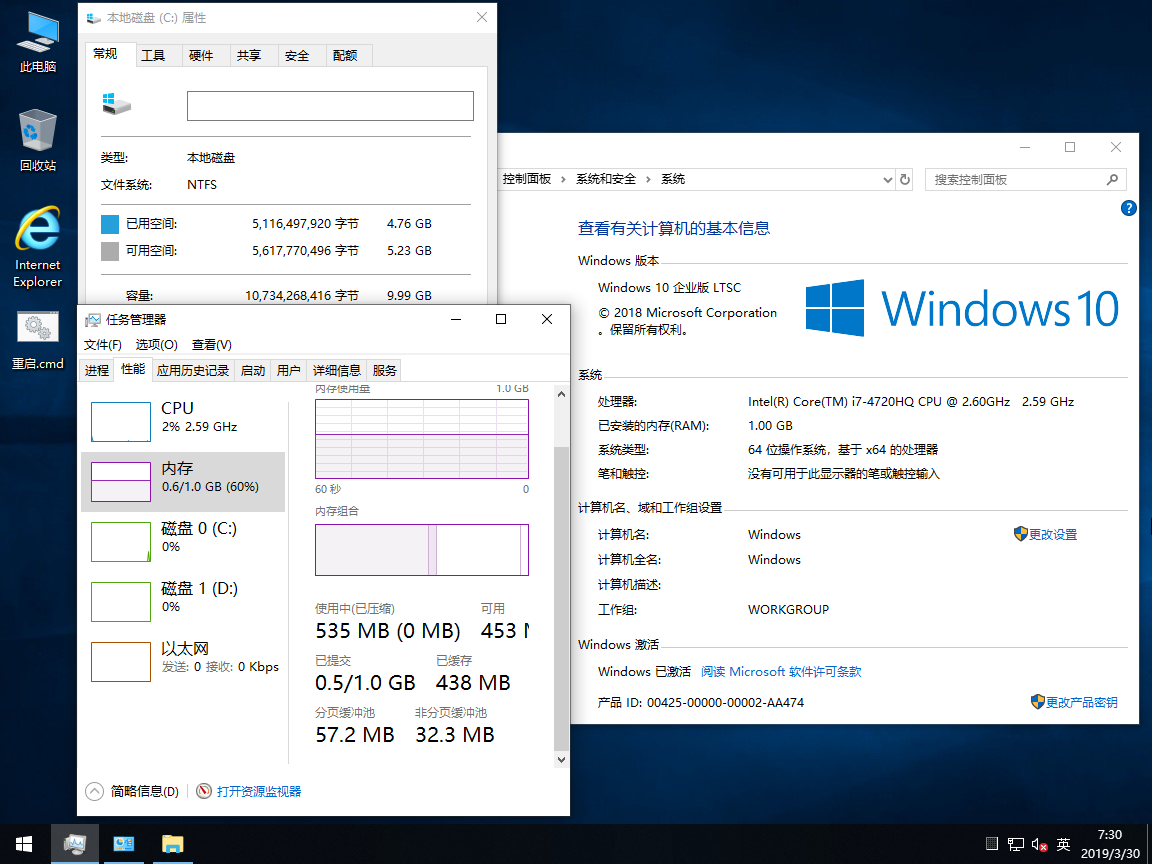Click the refresh icon beside address bar
Screen dimensions: 1152x864
905,179
